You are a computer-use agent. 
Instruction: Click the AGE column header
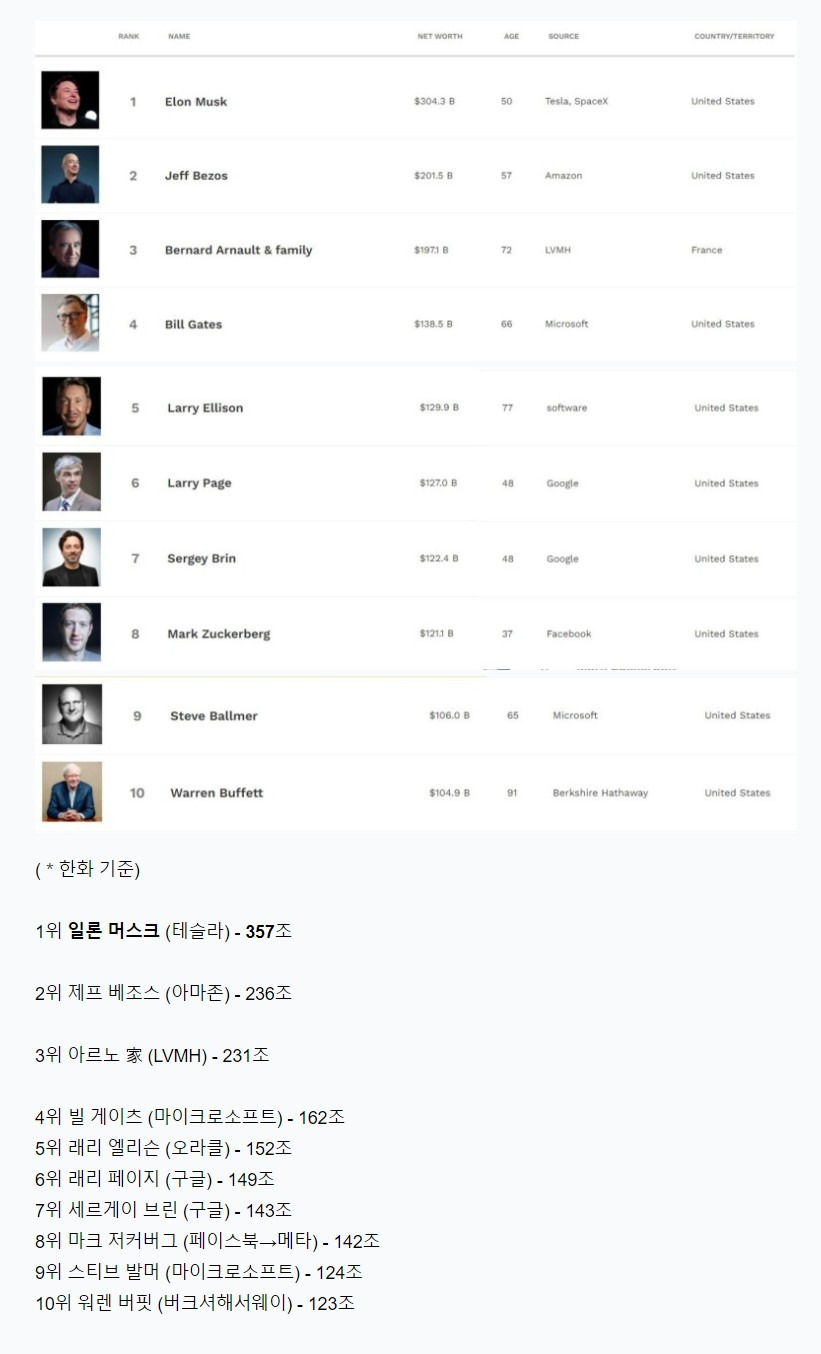point(511,36)
